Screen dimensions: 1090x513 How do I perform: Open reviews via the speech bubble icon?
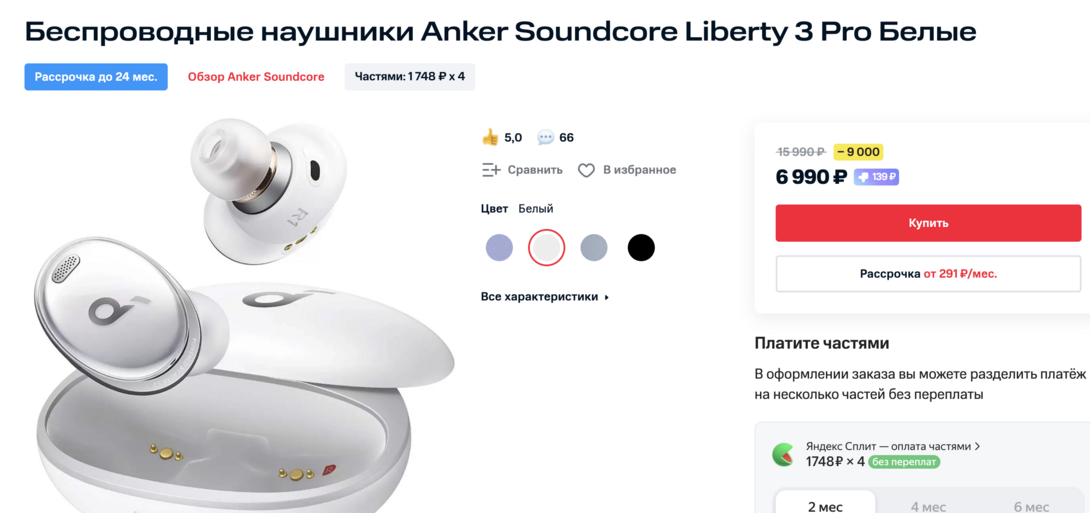point(546,138)
